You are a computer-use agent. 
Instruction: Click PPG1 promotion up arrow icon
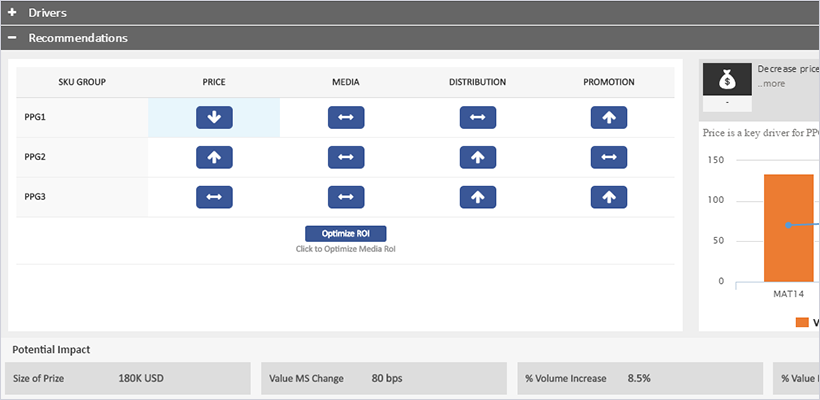click(x=609, y=117)
